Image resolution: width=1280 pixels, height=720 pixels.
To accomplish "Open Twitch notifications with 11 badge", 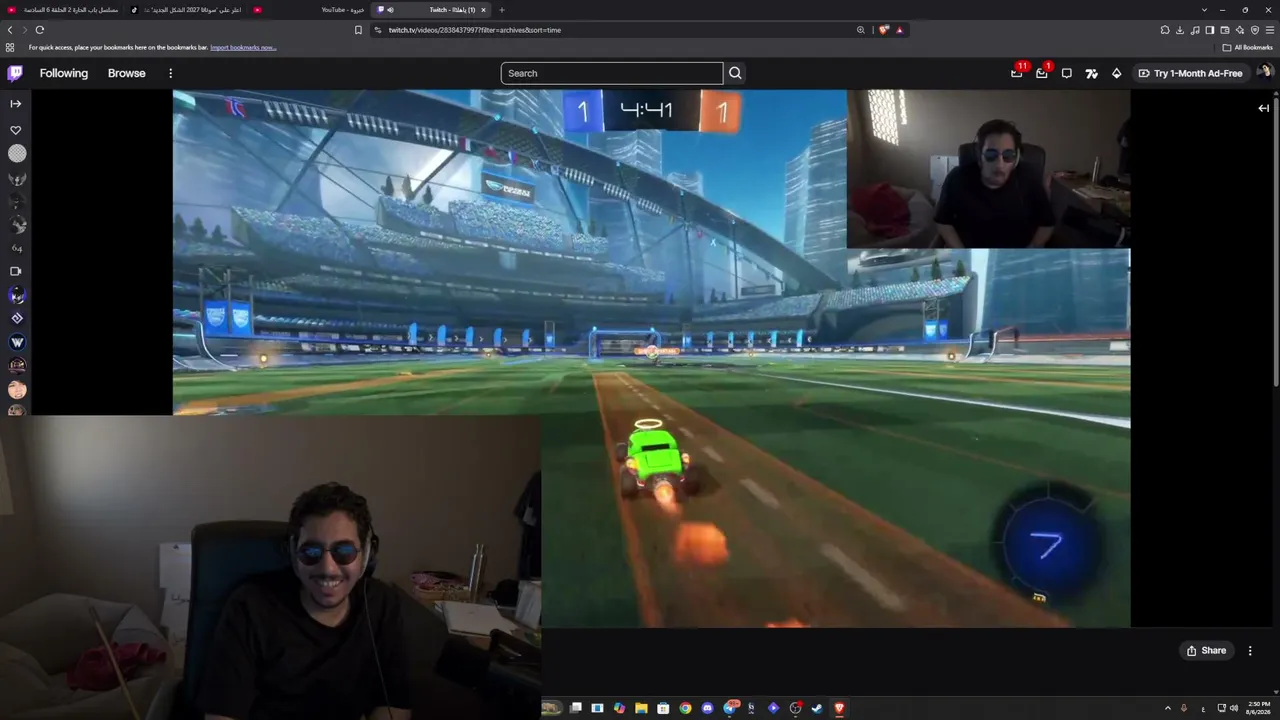I will coord(1017,73).
